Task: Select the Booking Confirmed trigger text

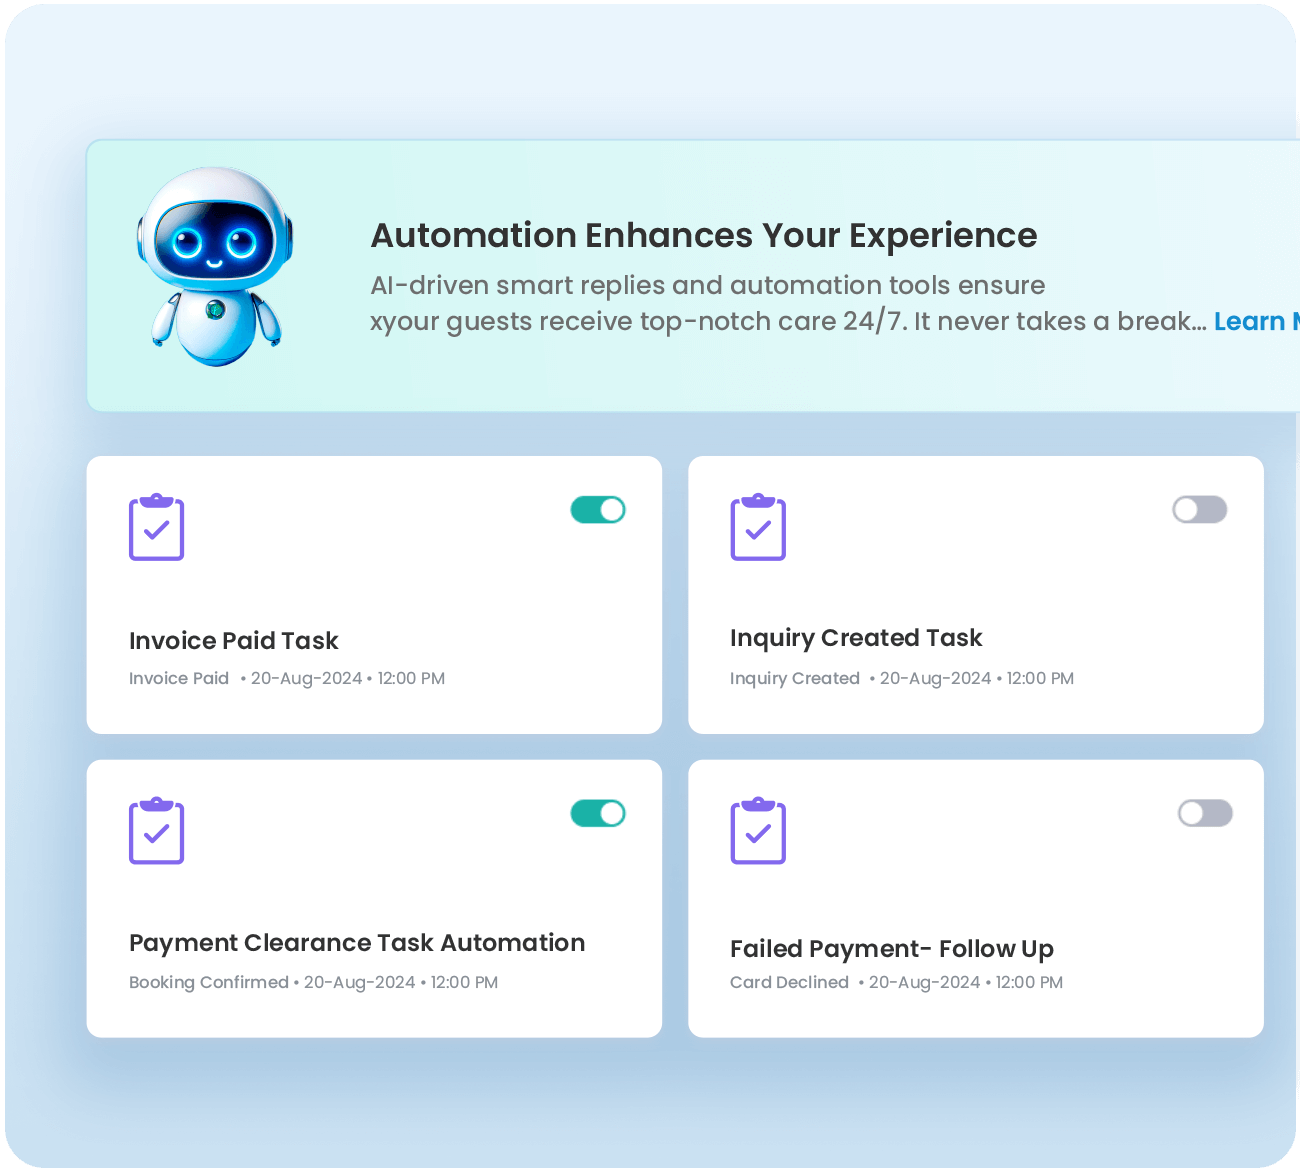Action: pos(209,982)
